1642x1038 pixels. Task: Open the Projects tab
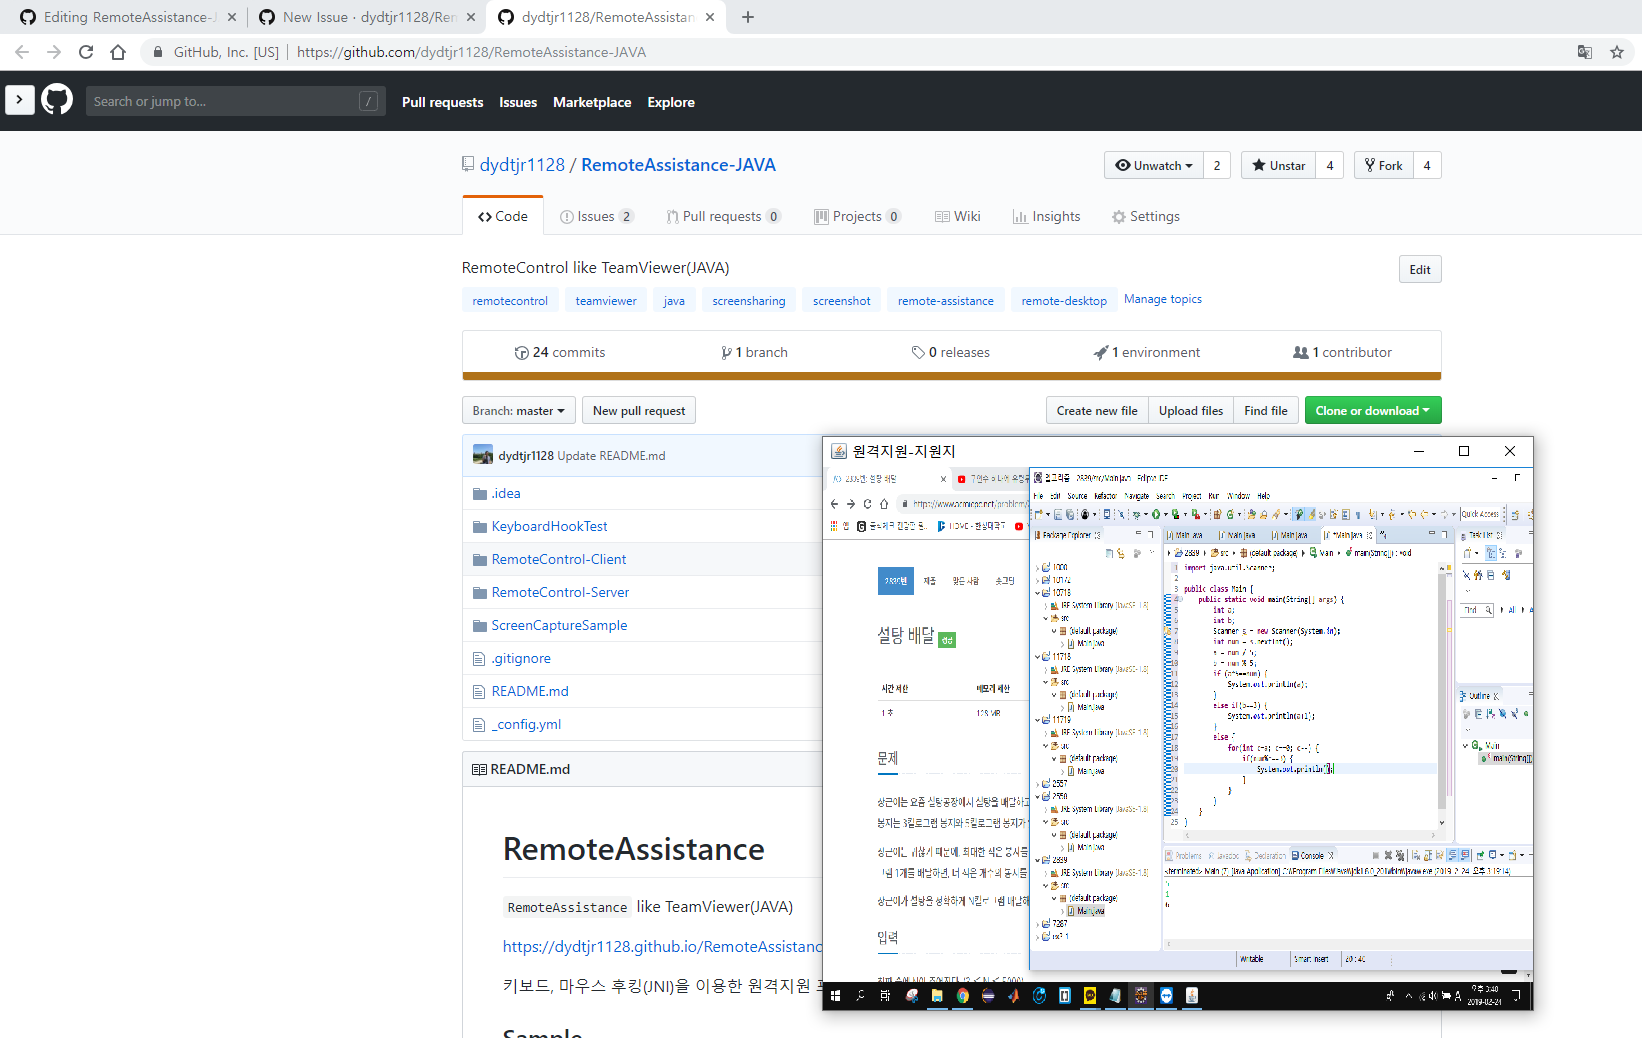pos(857,216)
